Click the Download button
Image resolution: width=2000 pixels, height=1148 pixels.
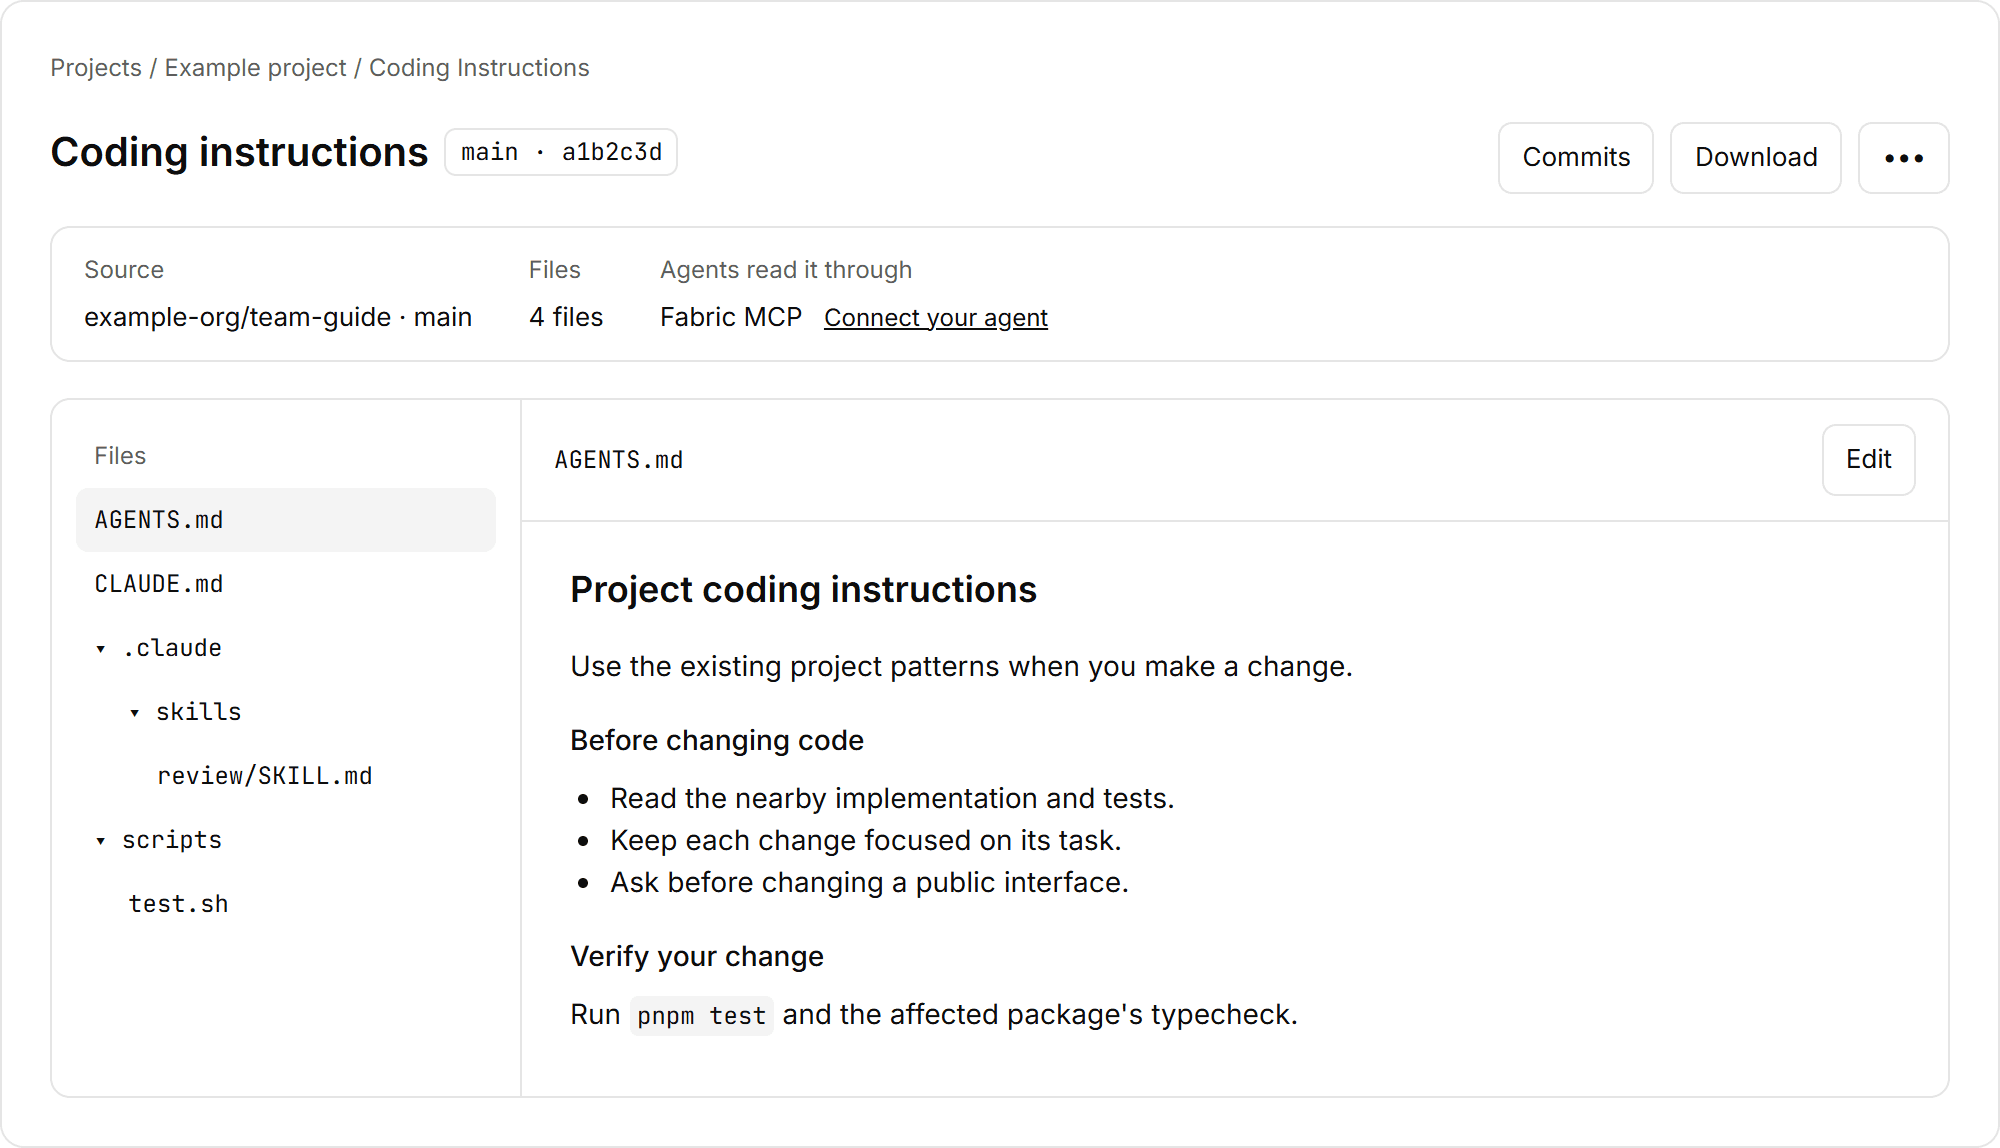(1756, 158)
